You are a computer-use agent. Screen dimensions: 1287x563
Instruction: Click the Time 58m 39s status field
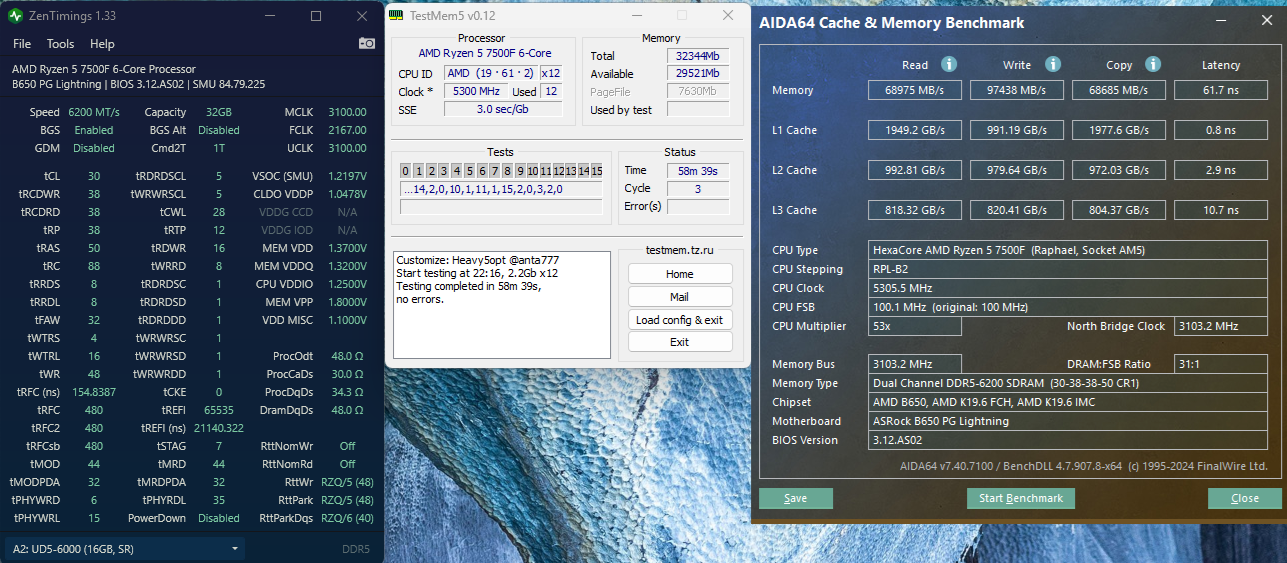tap(698, 171)
